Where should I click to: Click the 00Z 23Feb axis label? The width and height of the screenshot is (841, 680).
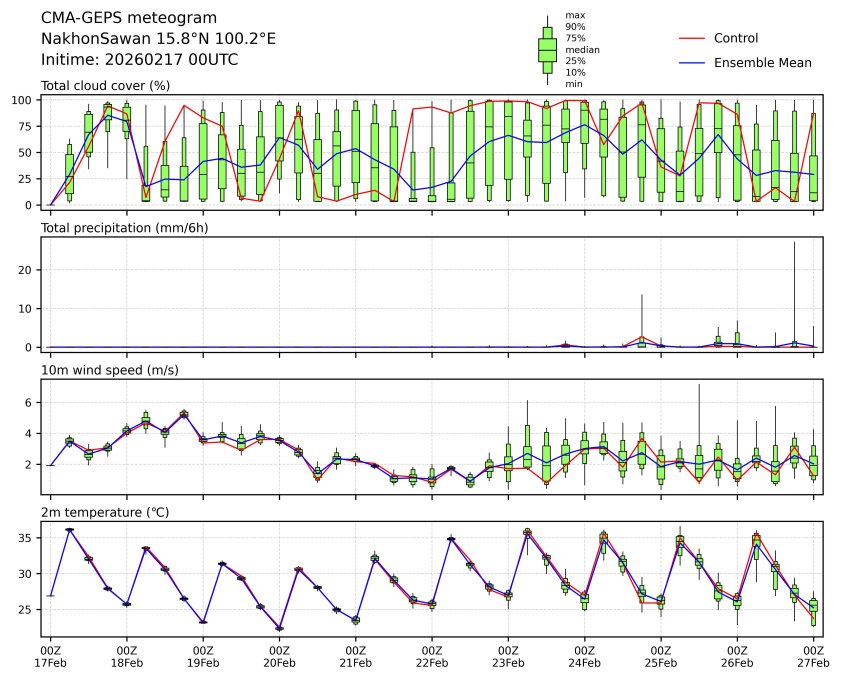click(x=508, y=655)
